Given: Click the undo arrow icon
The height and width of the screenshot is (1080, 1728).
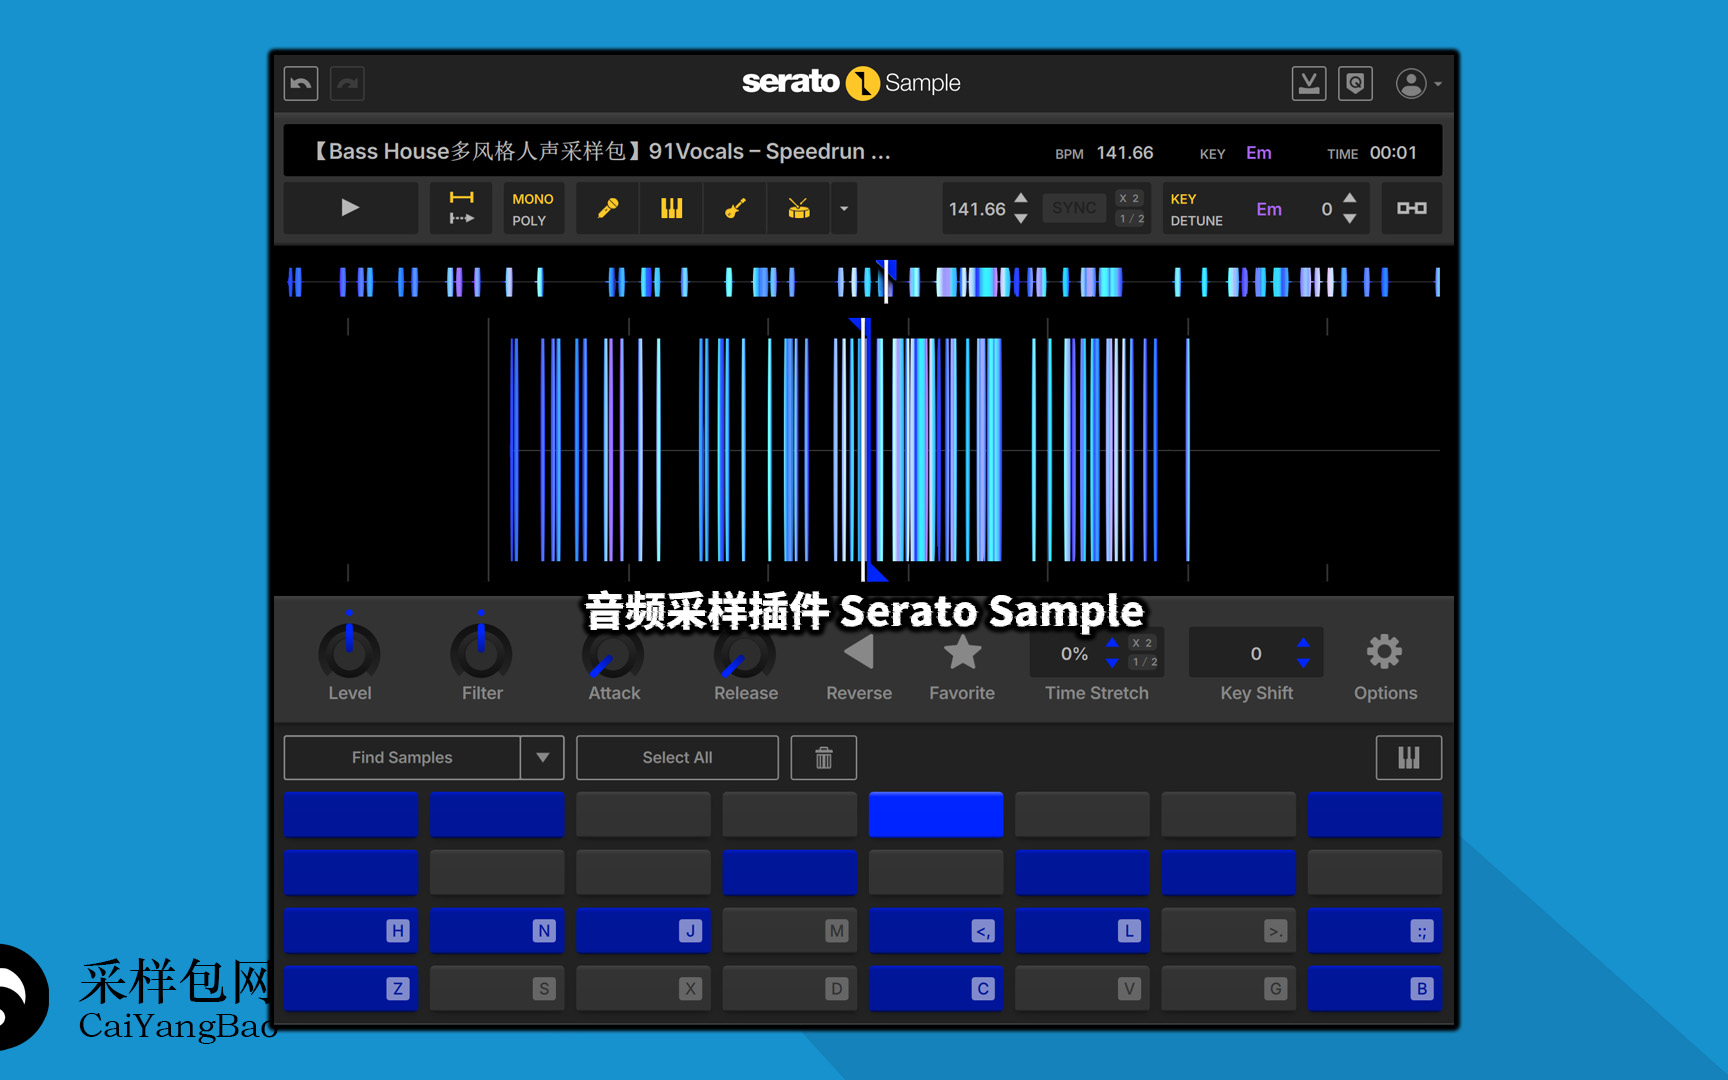Looking at the screenshot, I should click(x=301, y=83).
